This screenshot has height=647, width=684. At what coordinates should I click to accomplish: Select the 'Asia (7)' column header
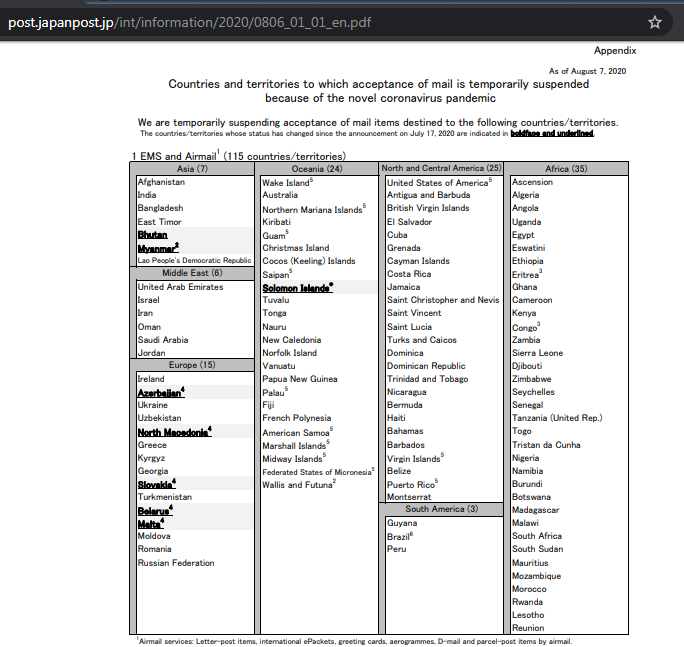click(192, 169)
